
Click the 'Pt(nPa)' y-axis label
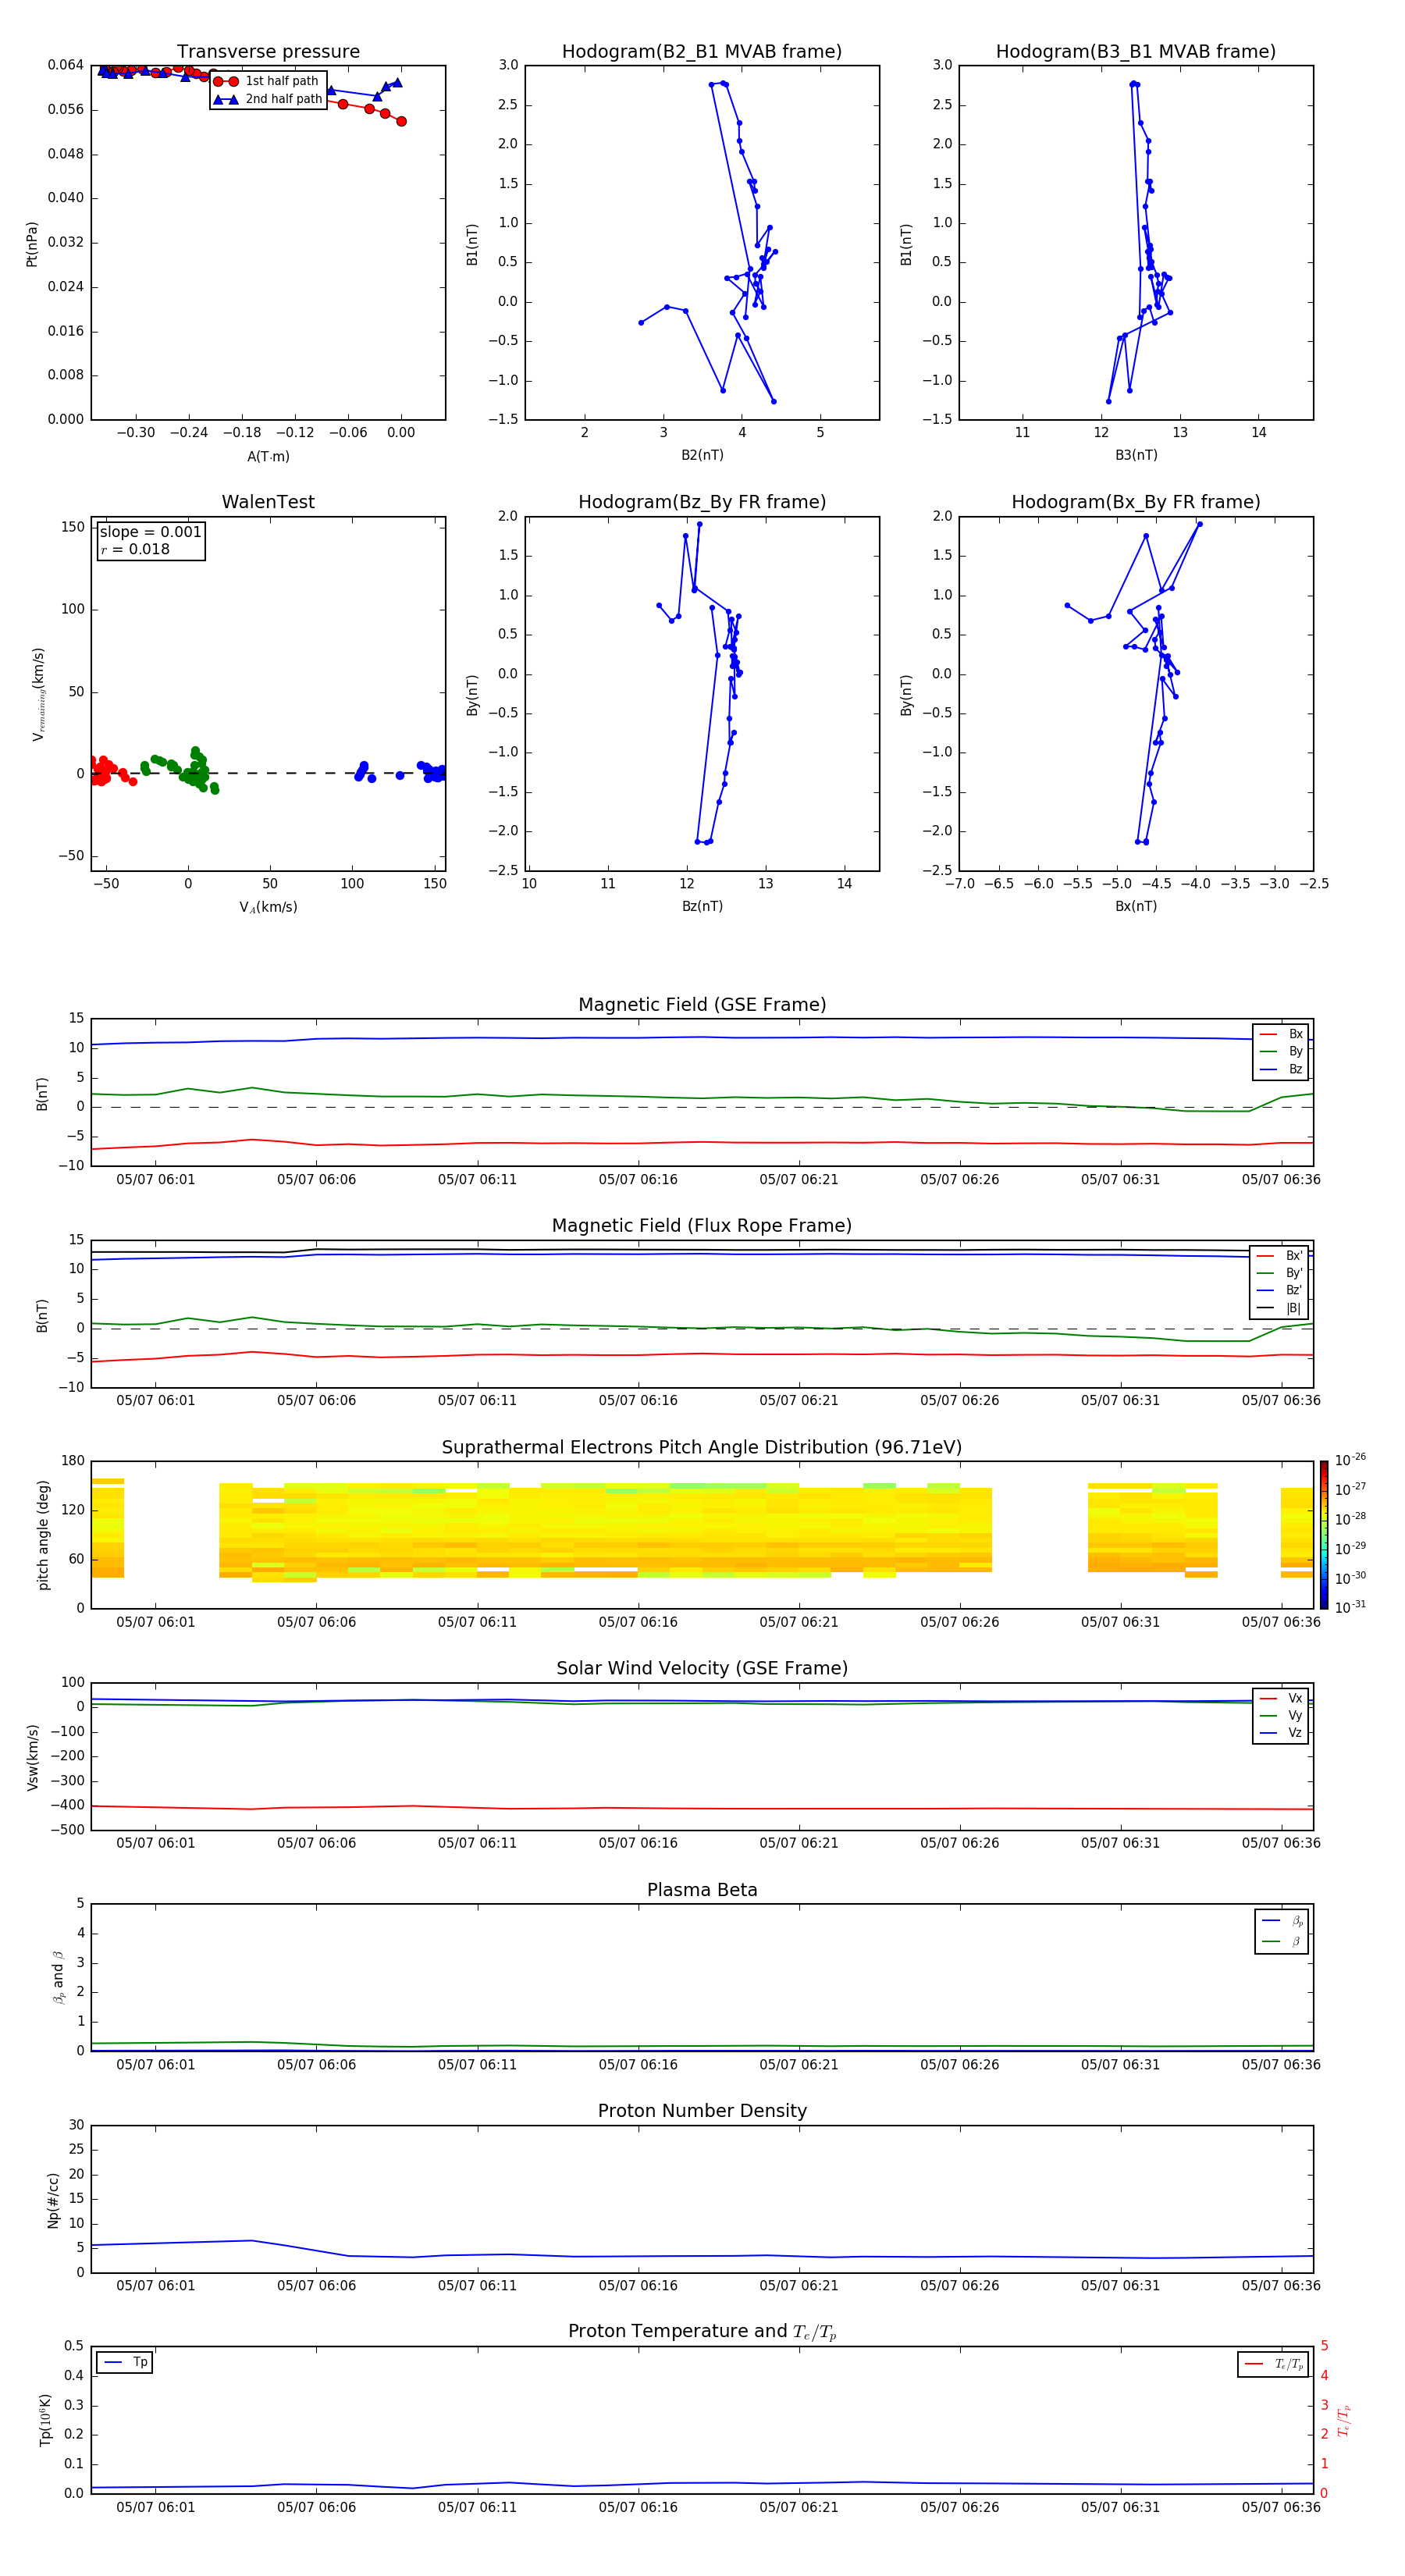[x=32, y=244]
